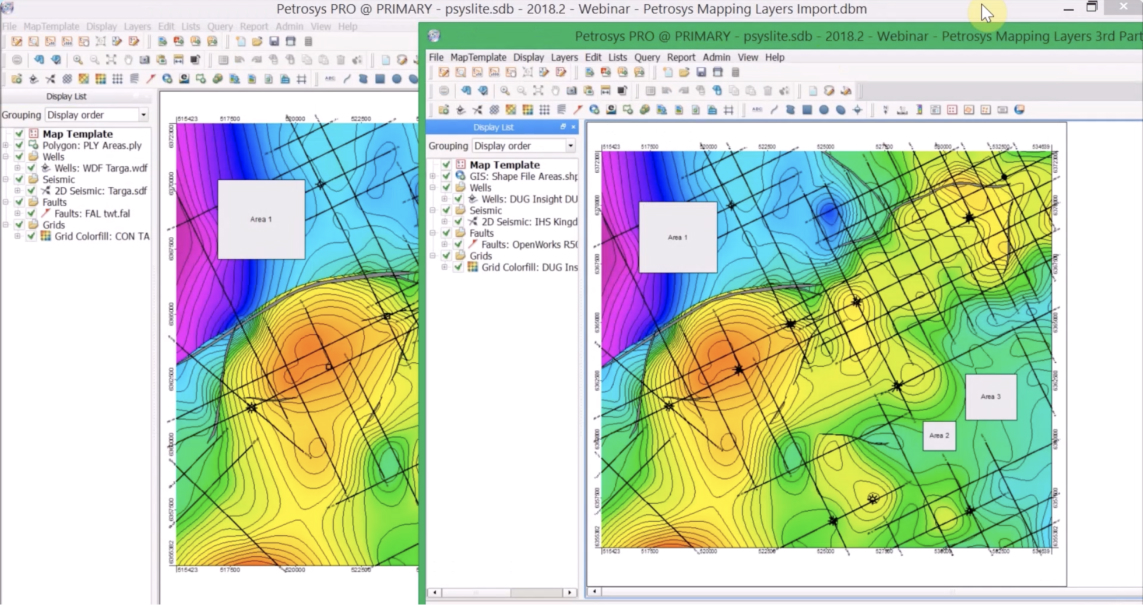Select the Pan hand tool in front window
Viewport: 1143px width, 605px height.
click(554, 91)
